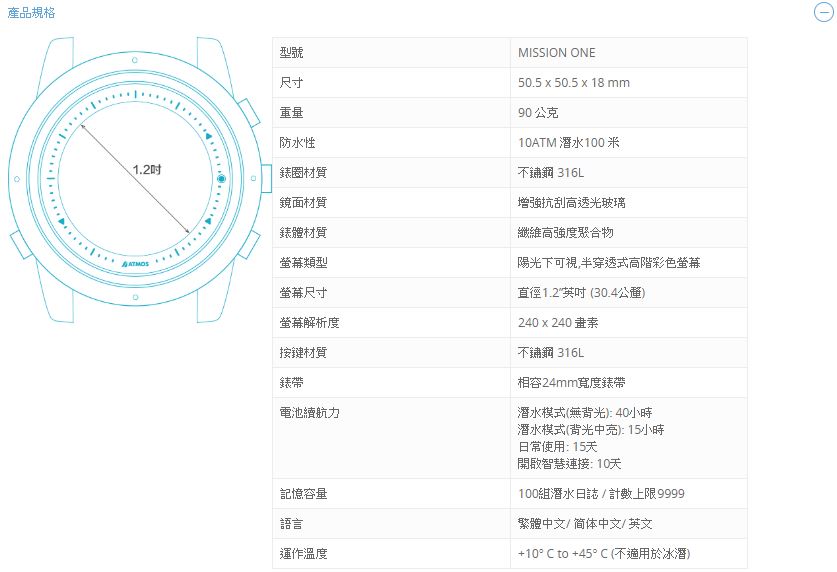Screen dimensions: 837x572
Task: Select 100組潛水日誌 / 計數上限9999 value
Action: pyautogui.click(x=601, y=494)
